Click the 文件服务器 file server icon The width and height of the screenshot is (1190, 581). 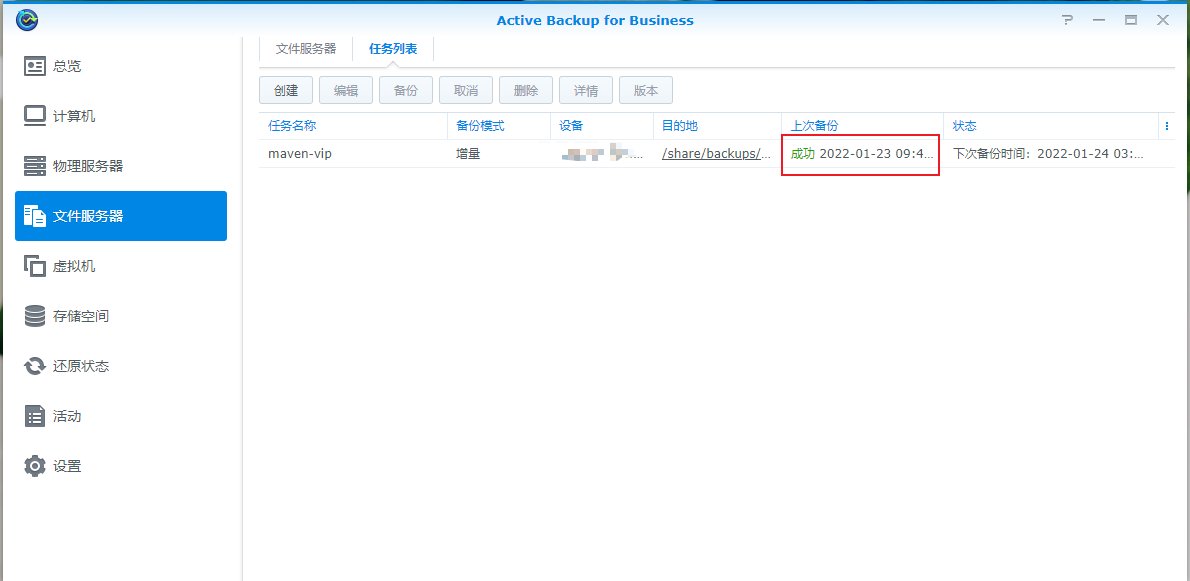(x=35, y=216)
